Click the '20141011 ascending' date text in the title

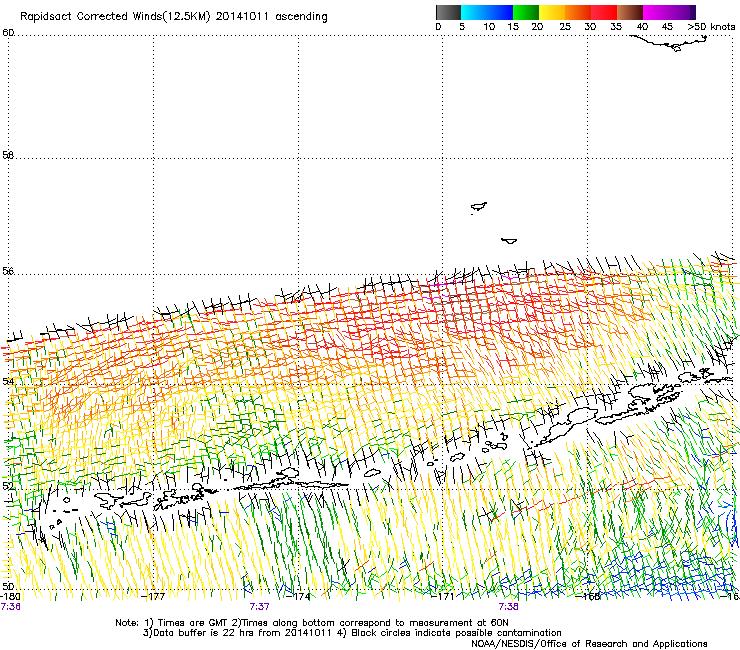(x=272, y=17)
